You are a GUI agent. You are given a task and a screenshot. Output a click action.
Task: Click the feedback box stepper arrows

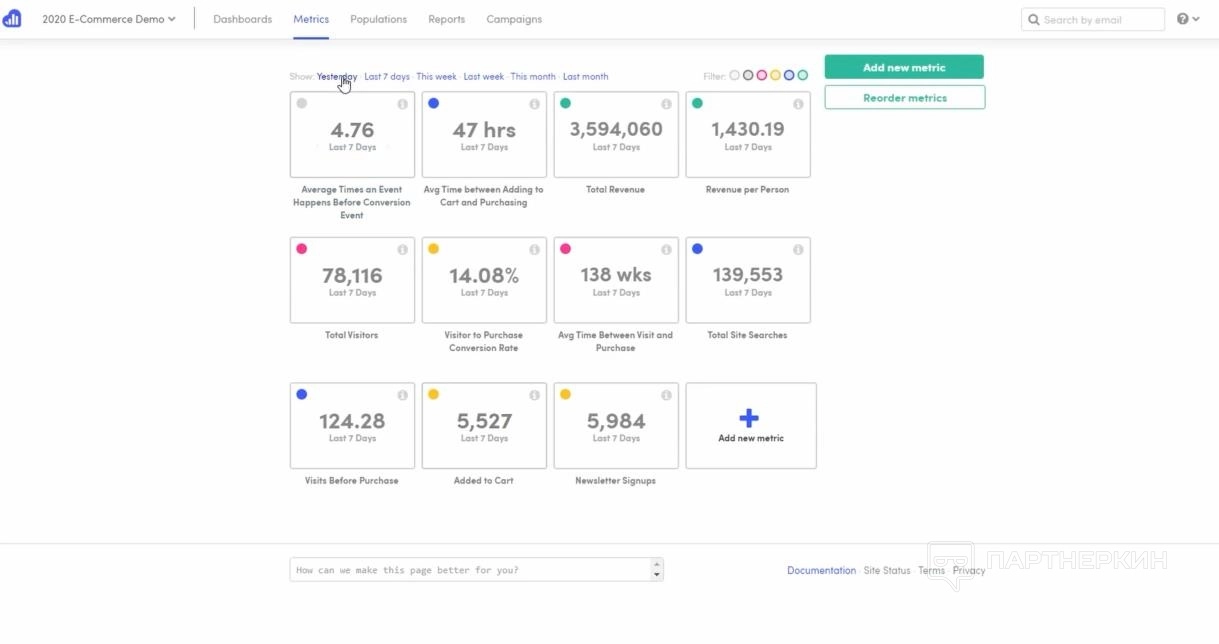point(657,570)
